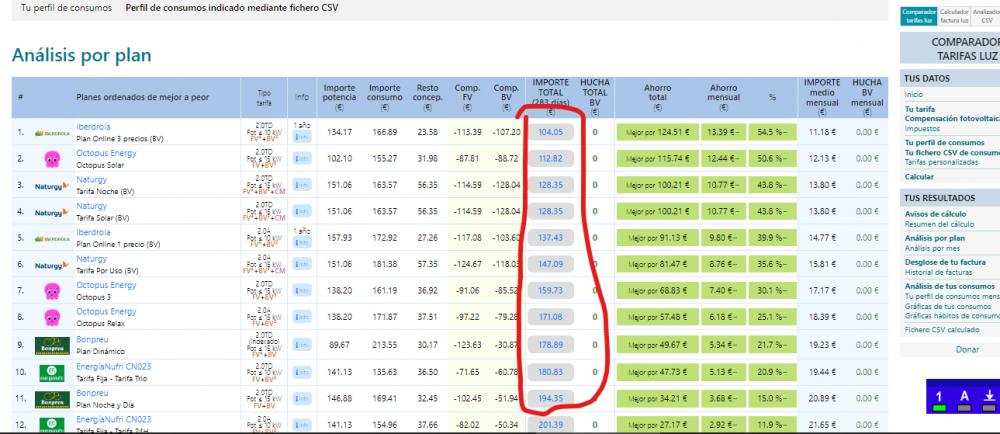The image size is (1000, 434).
Task: Open the Info button for Iberdrola Plan Online 1 precio
Action: tap(302, 242)
